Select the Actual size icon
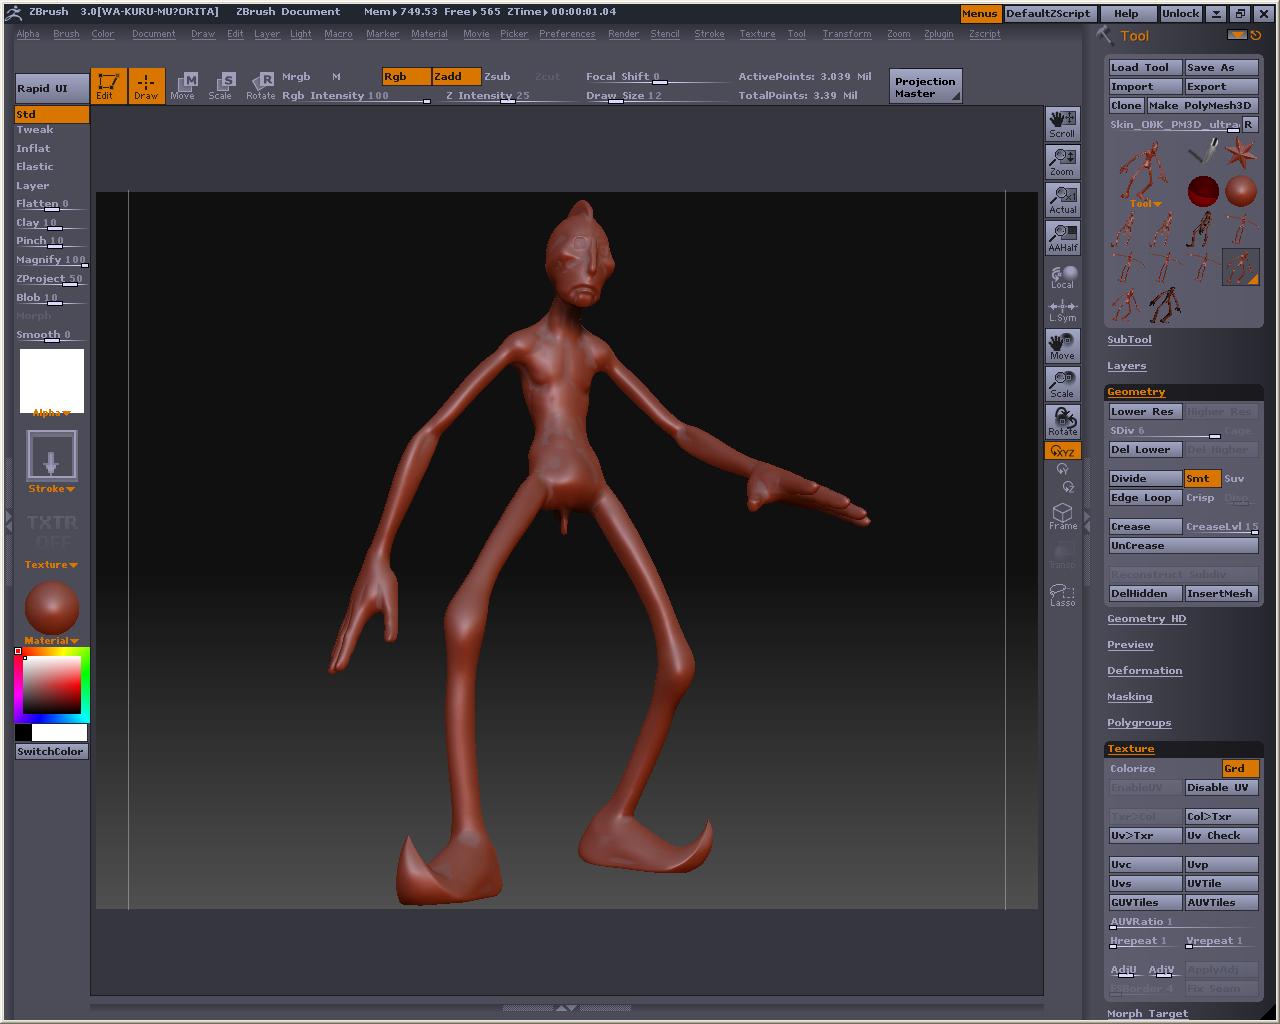The width and height of the screenshot is (1280, 1024). pos(1062,200)
